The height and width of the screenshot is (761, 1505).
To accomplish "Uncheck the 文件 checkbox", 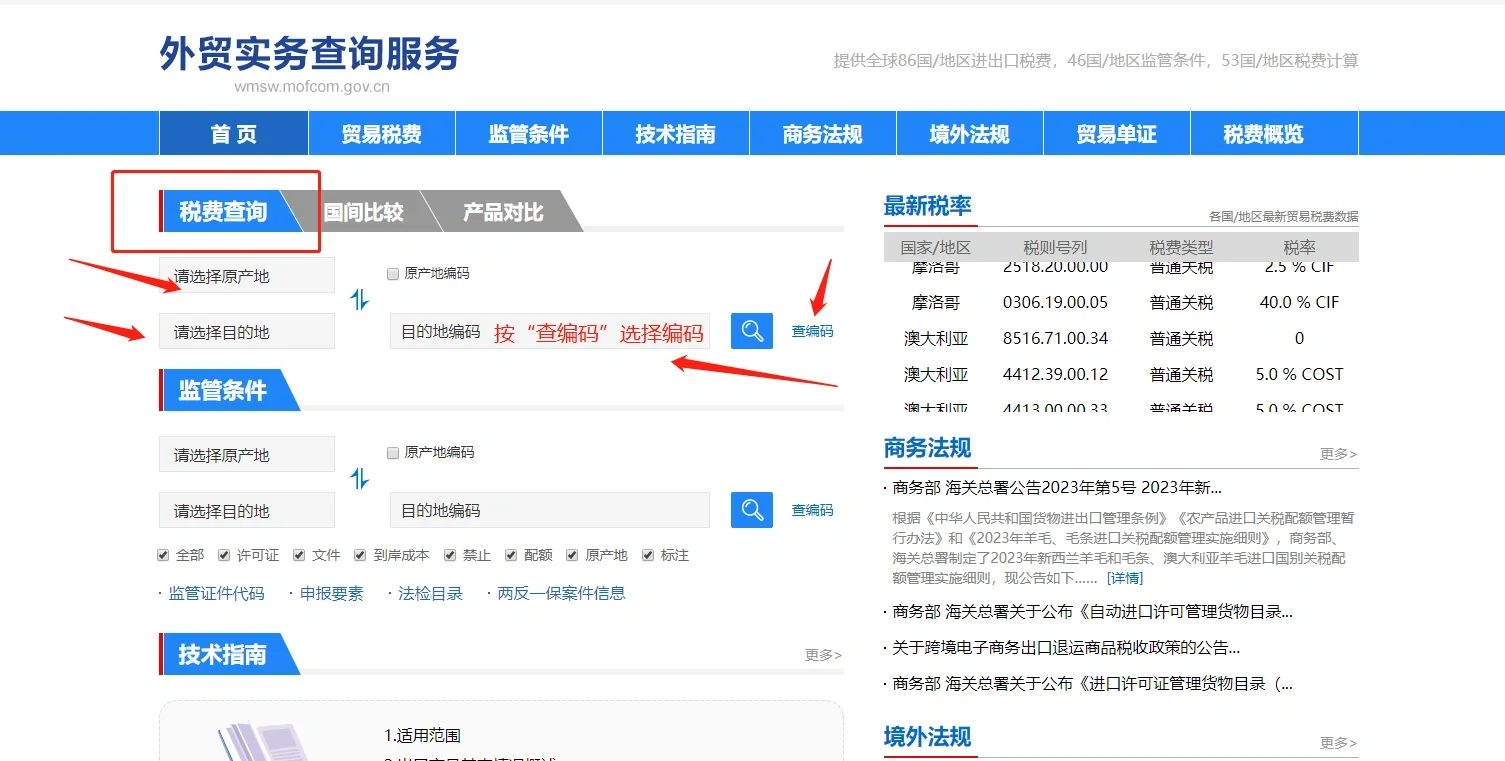I will coord(299,555).
